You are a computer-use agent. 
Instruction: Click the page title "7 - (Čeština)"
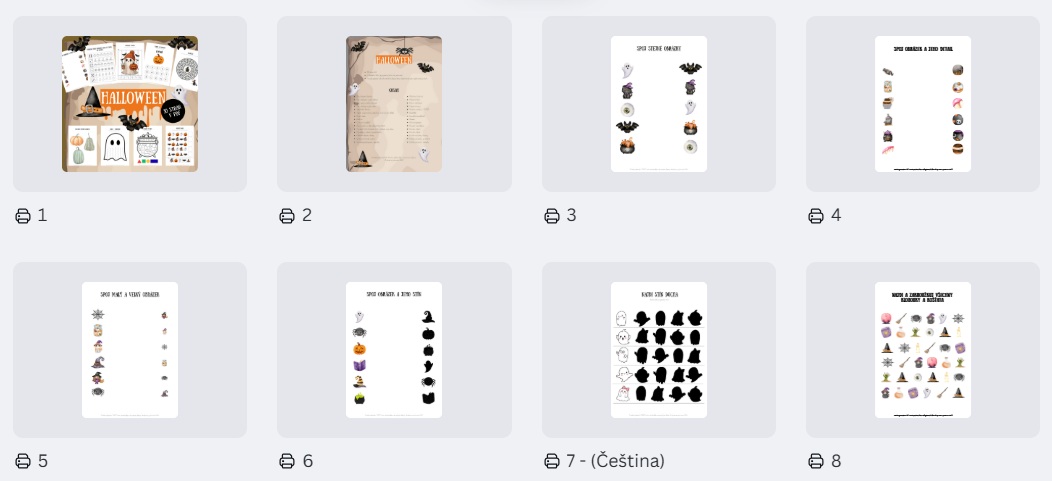(x=615, y=461)
